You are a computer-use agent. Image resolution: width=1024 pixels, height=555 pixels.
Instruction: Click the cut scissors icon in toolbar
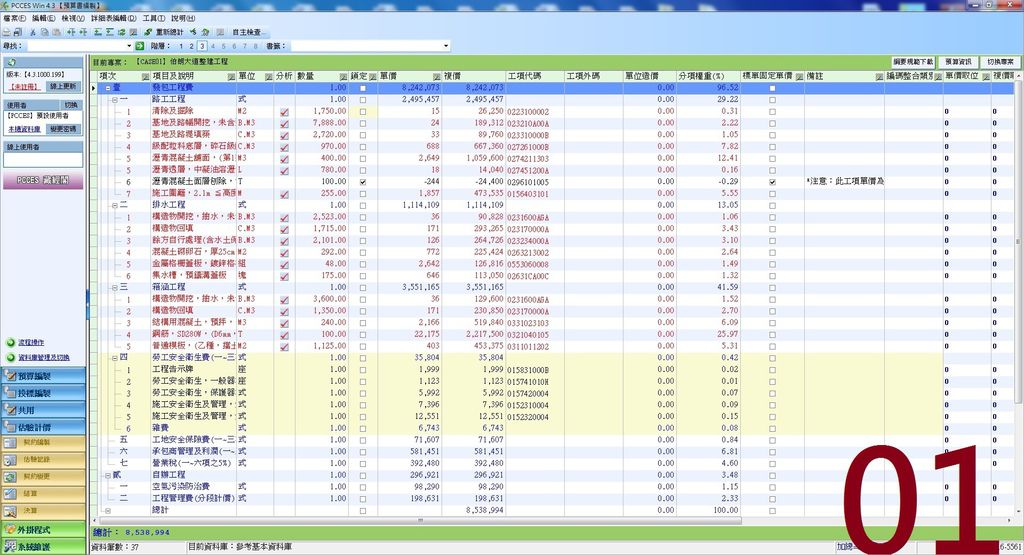32,32
